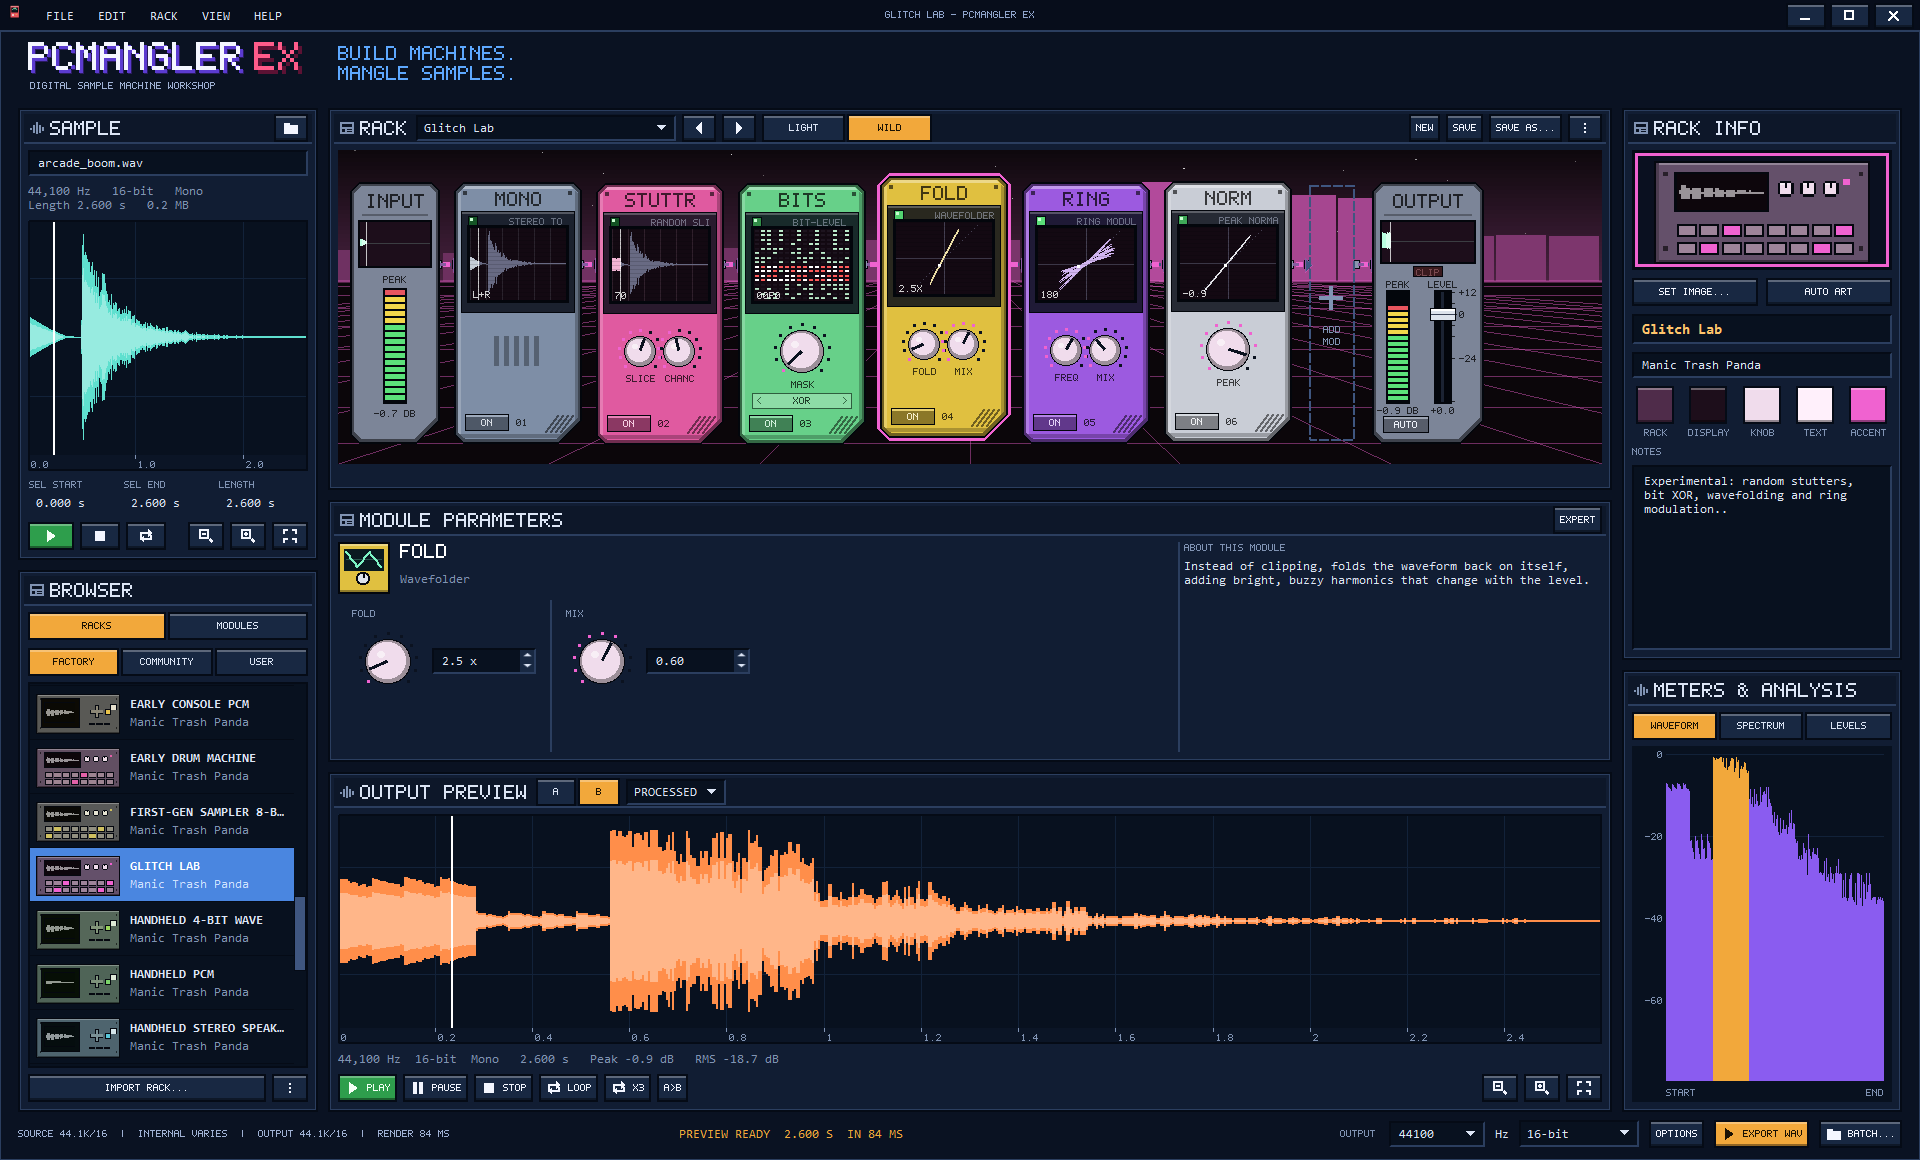Select the COMMUNITY browser filter
The width and height of the screenshot is (1920, 1160).
(x=166, y=662)
